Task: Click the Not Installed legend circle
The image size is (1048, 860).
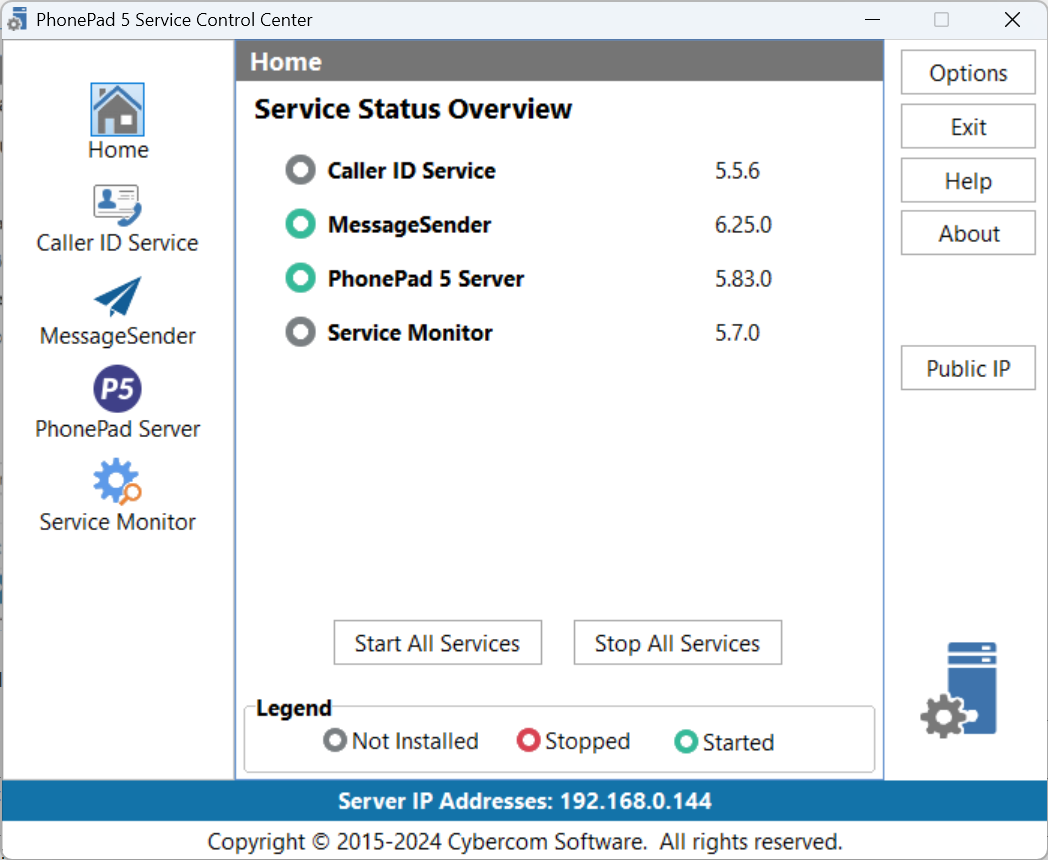Action: [335, 740]
